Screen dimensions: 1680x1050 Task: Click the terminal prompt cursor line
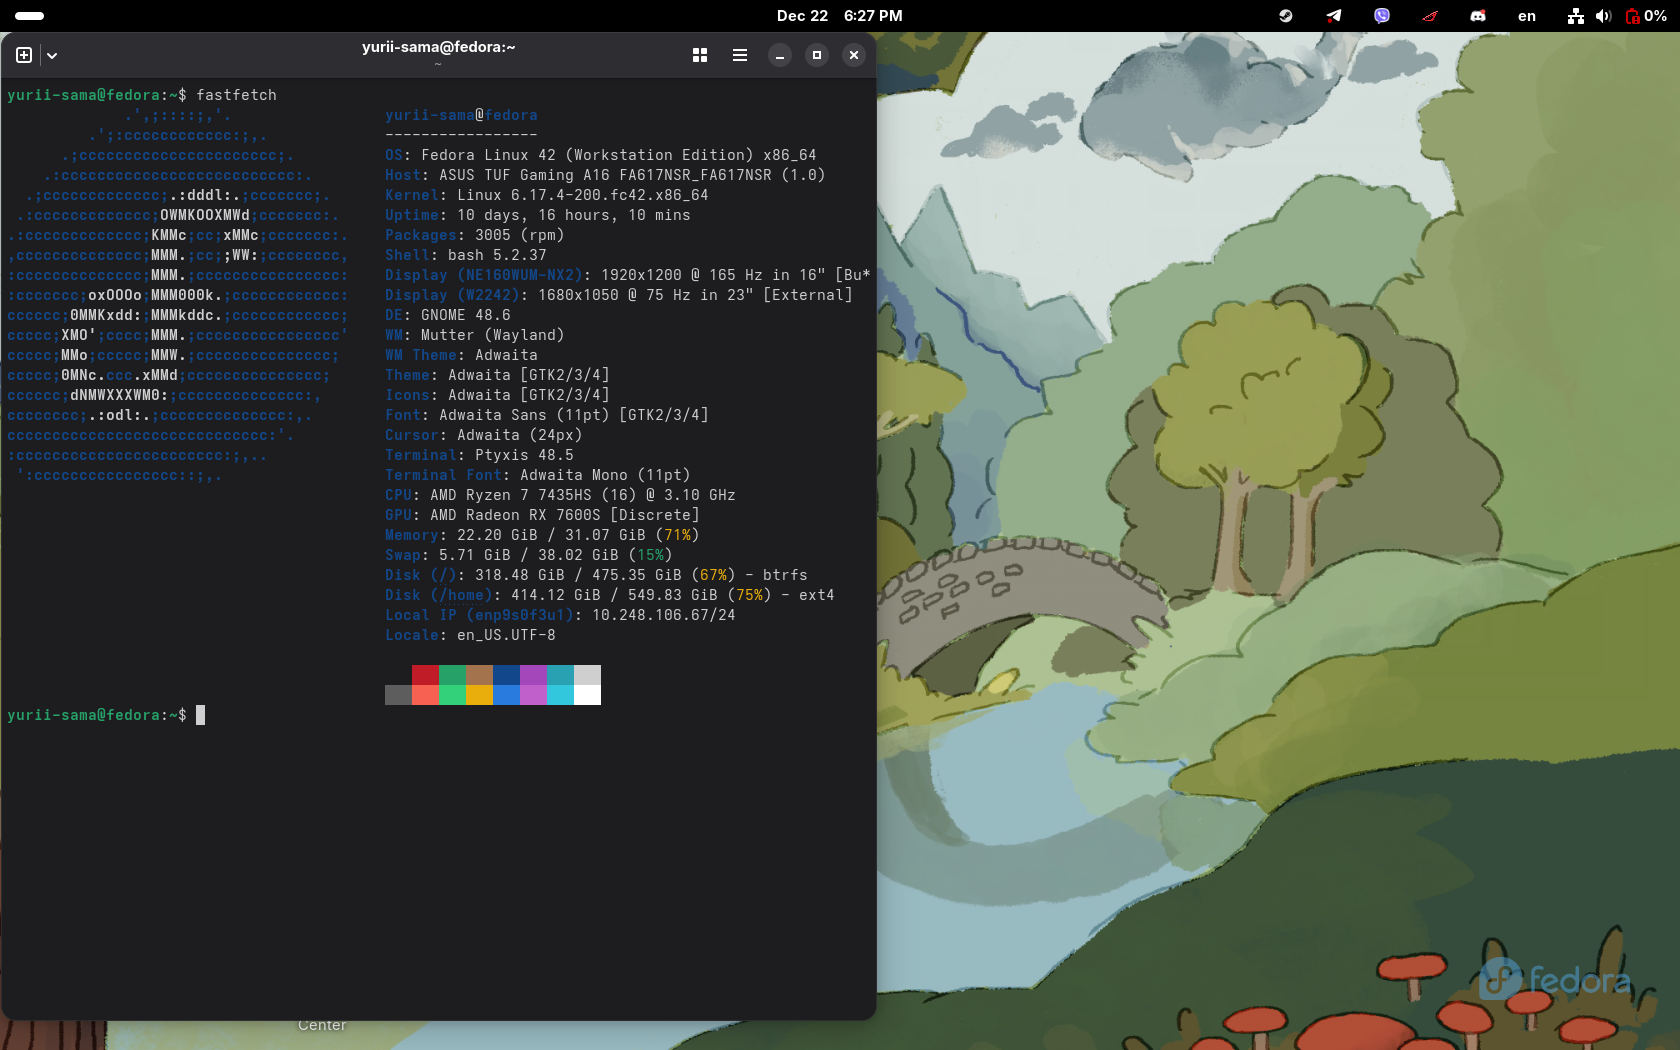(200, 715)
